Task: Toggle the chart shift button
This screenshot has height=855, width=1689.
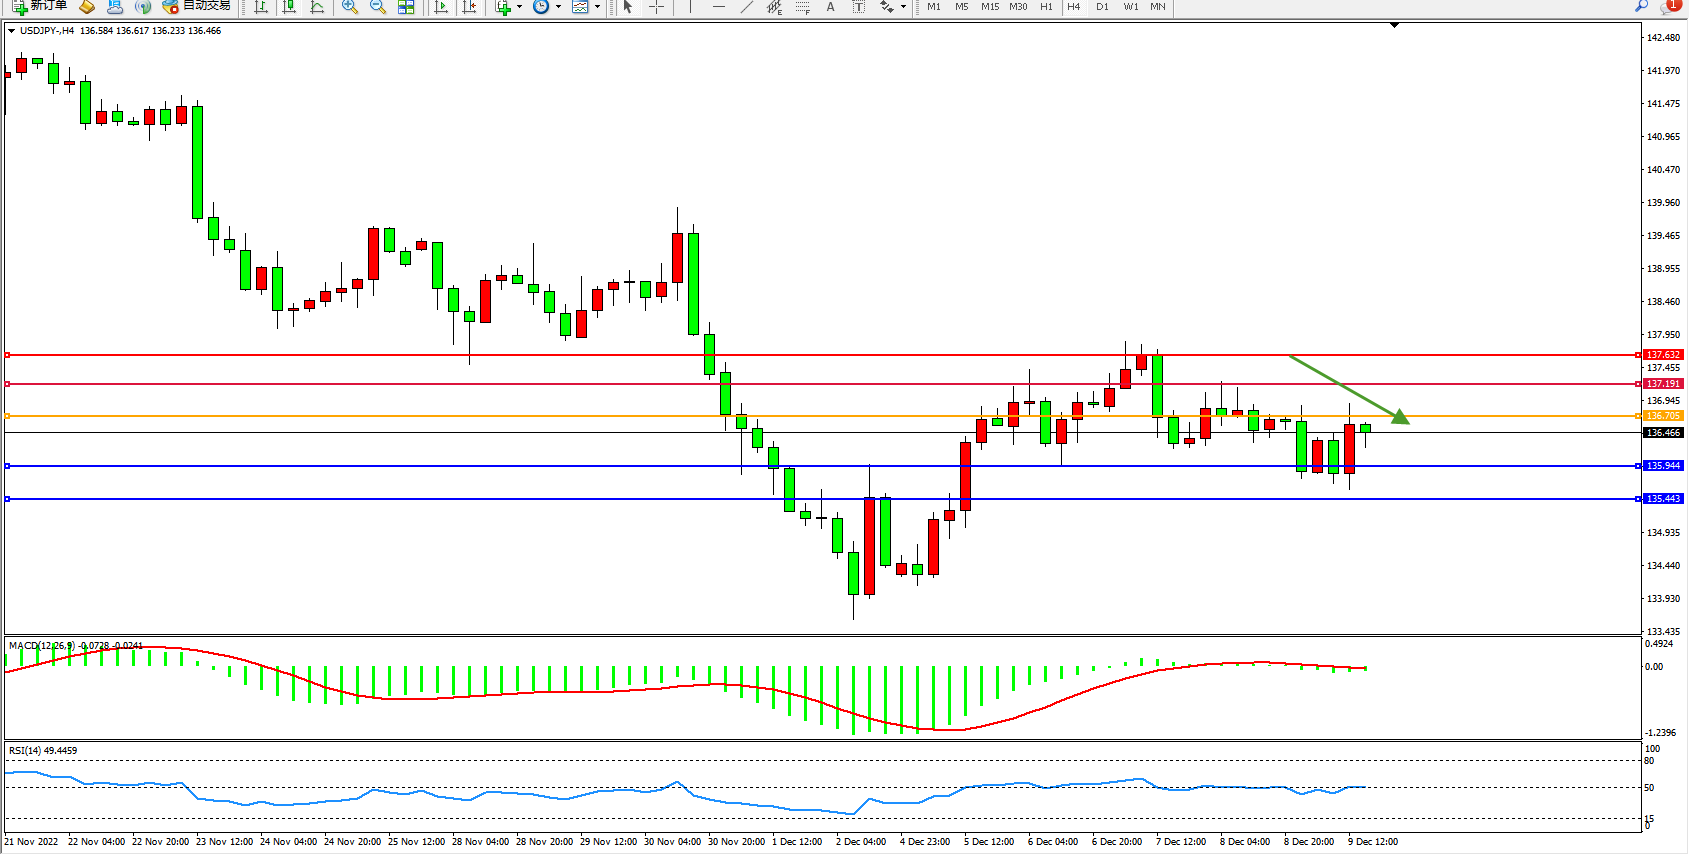Action: [469, 7]
